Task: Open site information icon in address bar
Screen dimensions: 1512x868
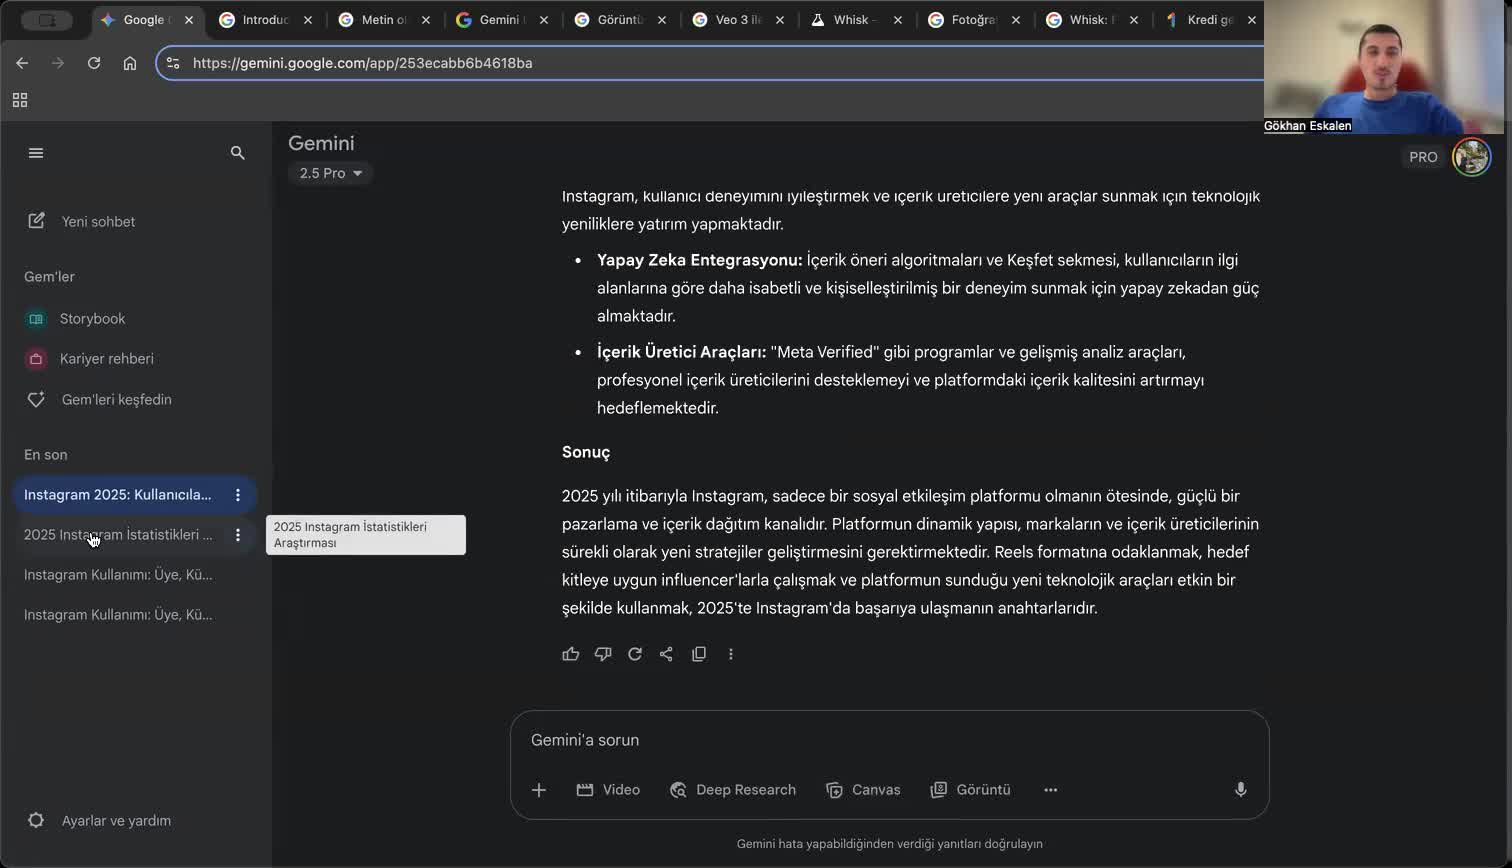Action: (x=173, y=63)
